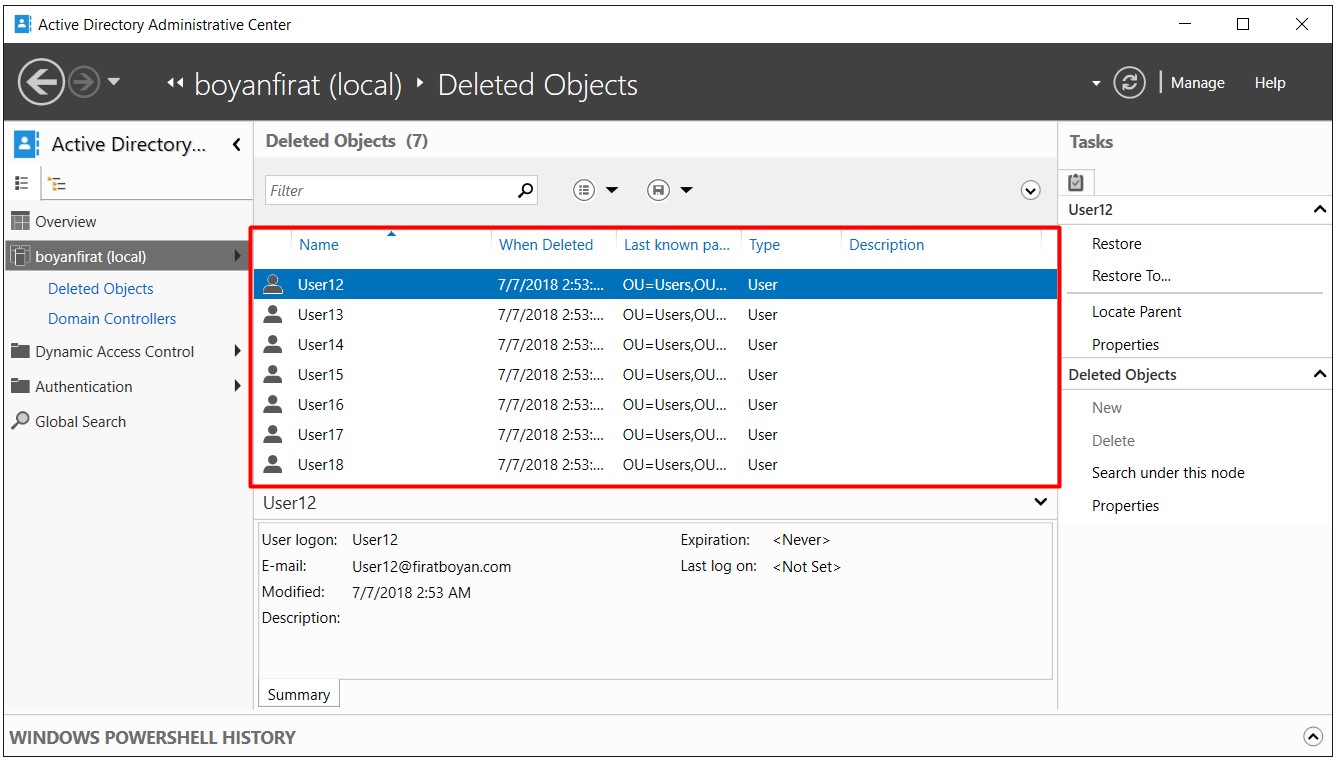This screenshot has width=1339, height=760.
Task: Open Properties under User12 tasks
Action: click(x=1126, y=345)
